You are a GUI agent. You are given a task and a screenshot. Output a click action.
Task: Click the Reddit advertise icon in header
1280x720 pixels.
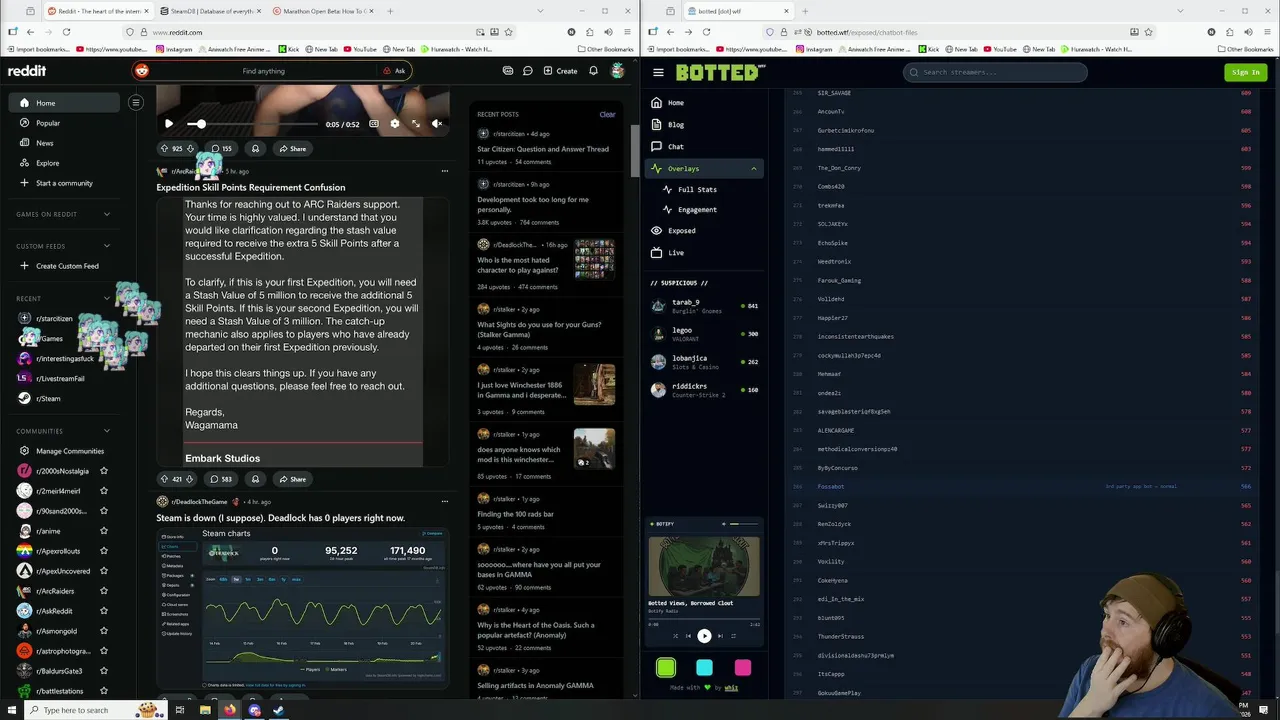[x=508, y=71]
